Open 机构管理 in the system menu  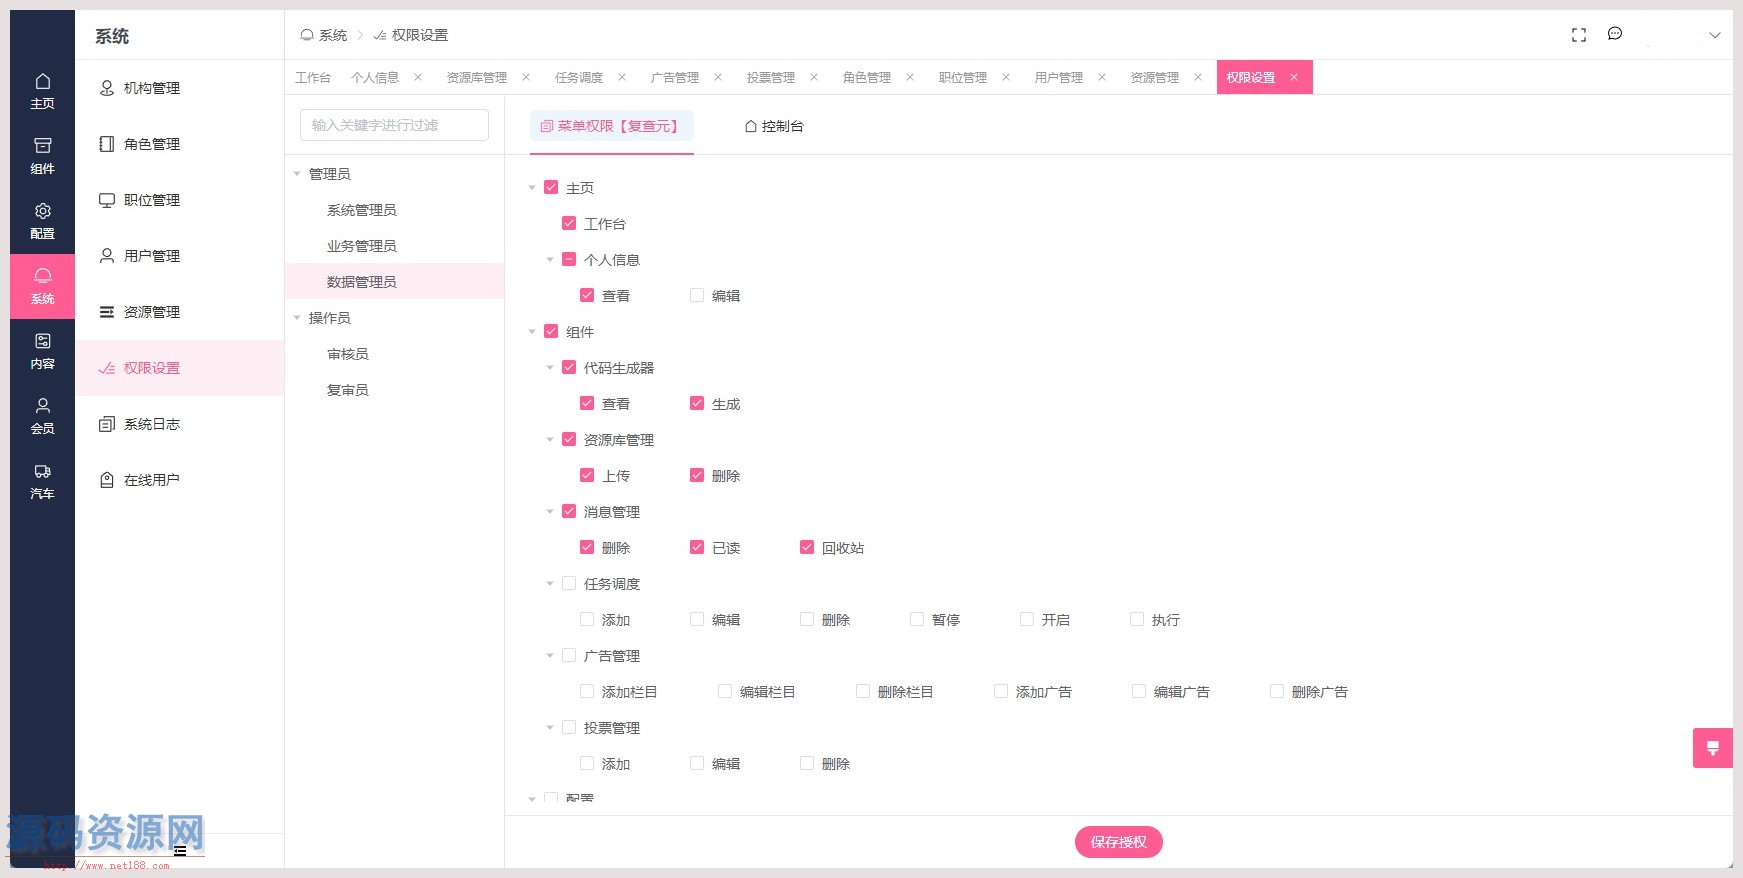[180, 88]
